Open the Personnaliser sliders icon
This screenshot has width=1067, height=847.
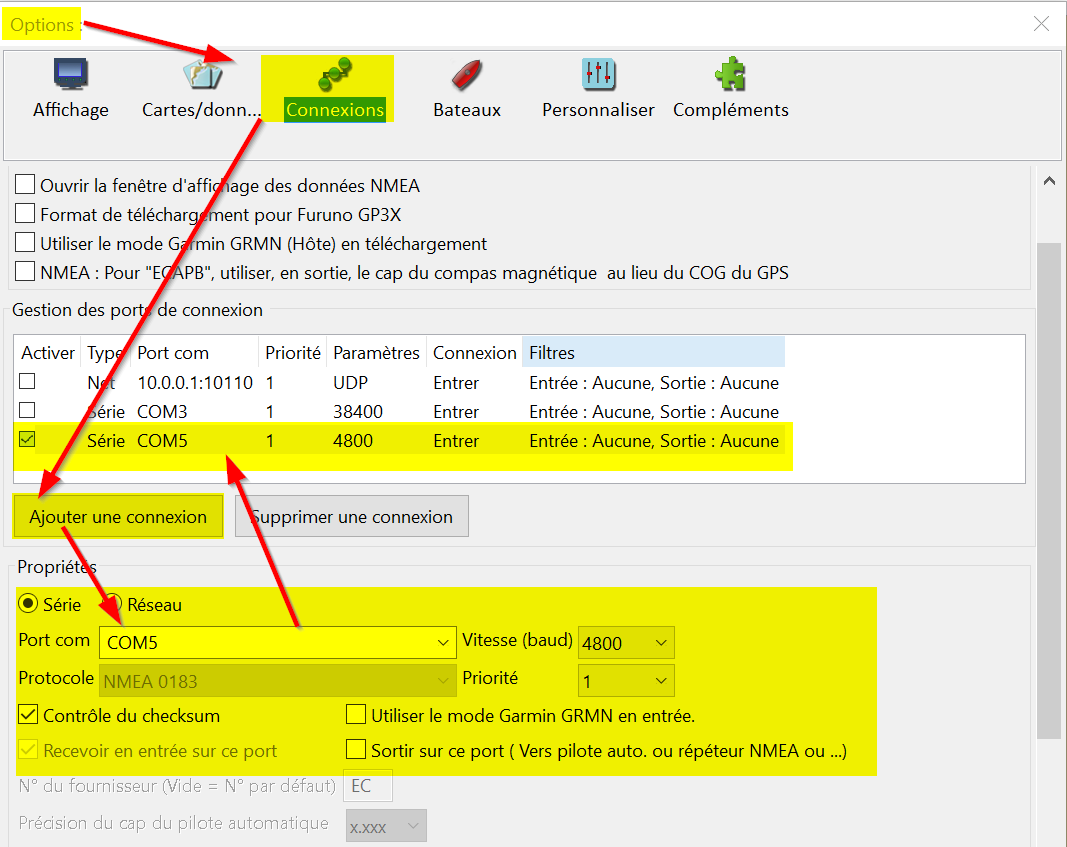[x=599, y=74]
